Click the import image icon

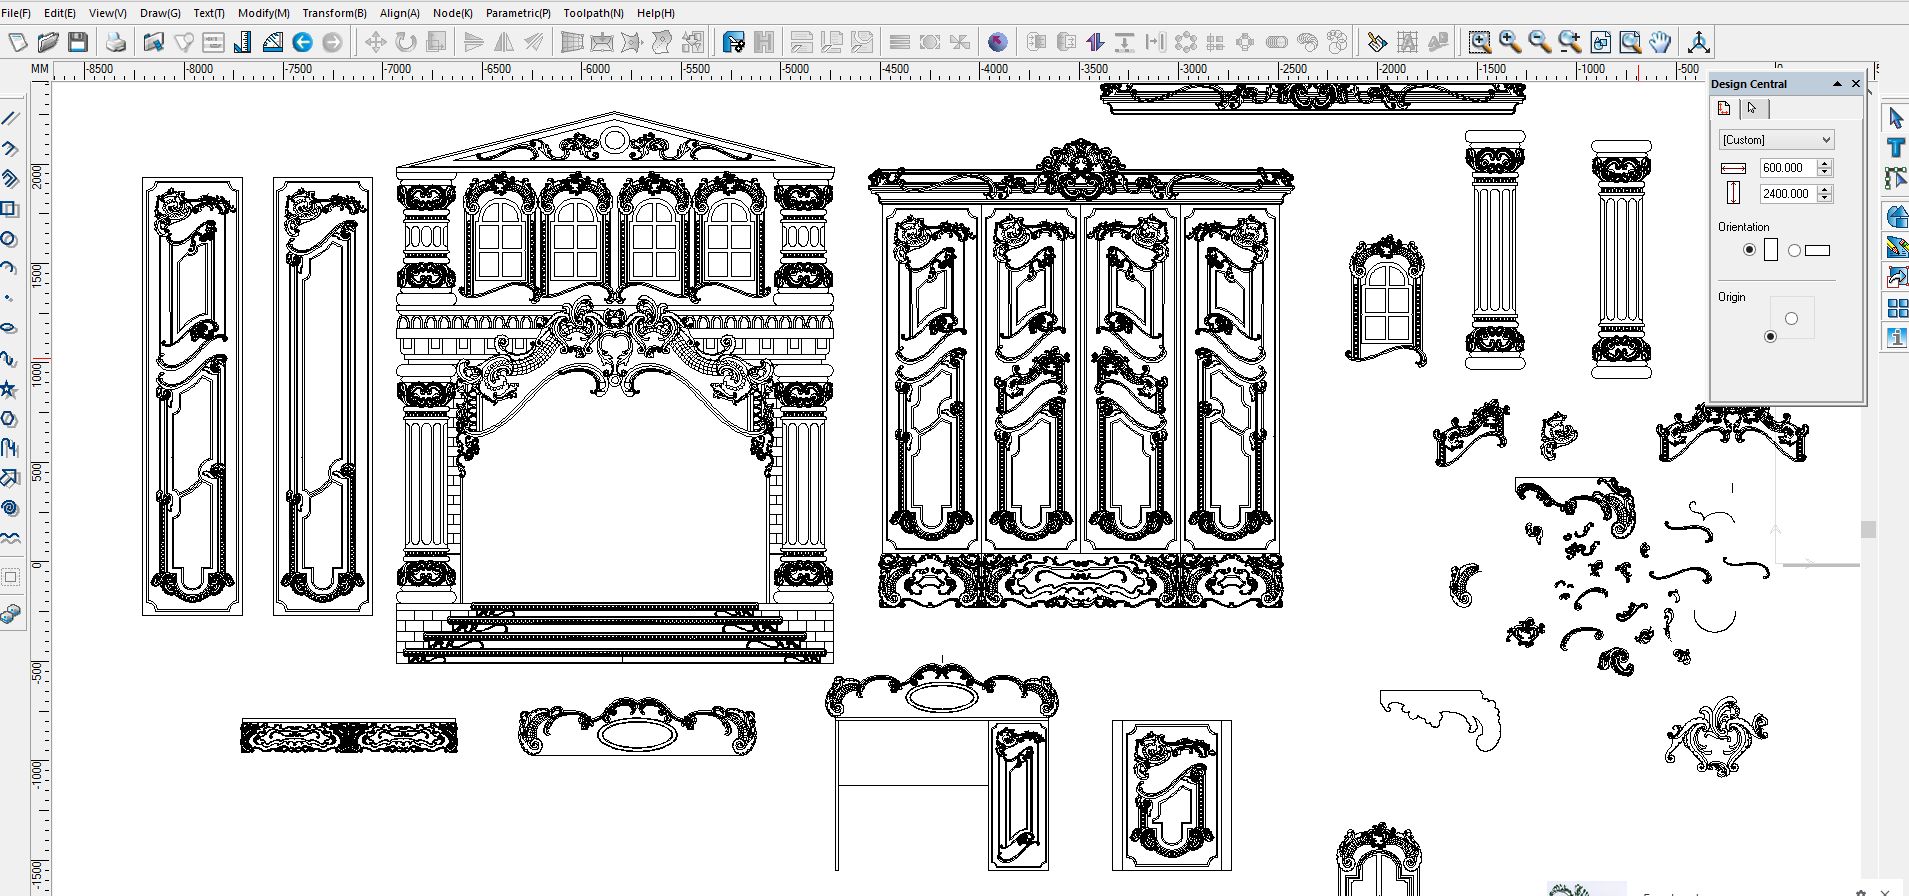tap(153, 42)
